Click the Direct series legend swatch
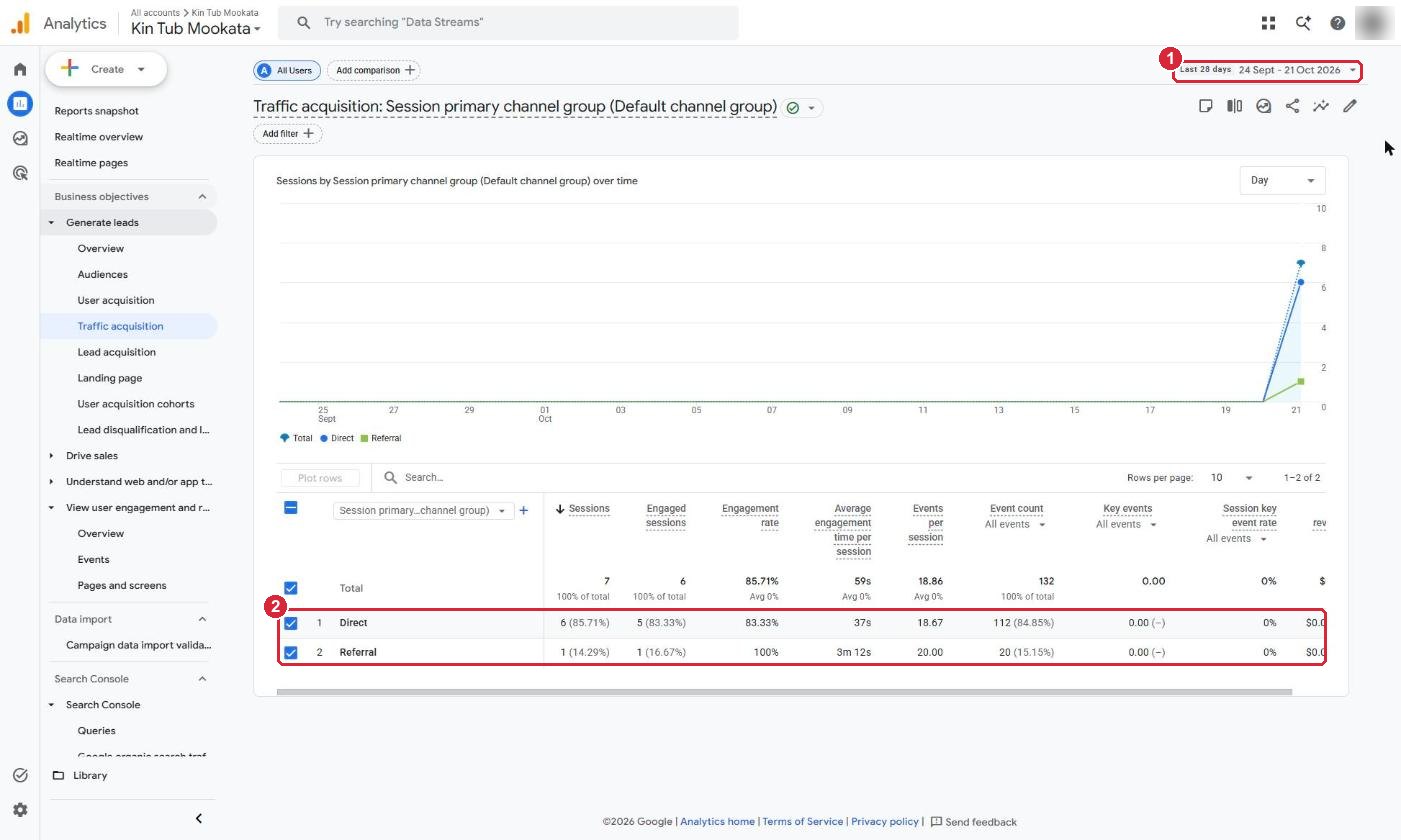Viewport: 1401px width, 840px height. pyautogui.click(x=324, y=438)
